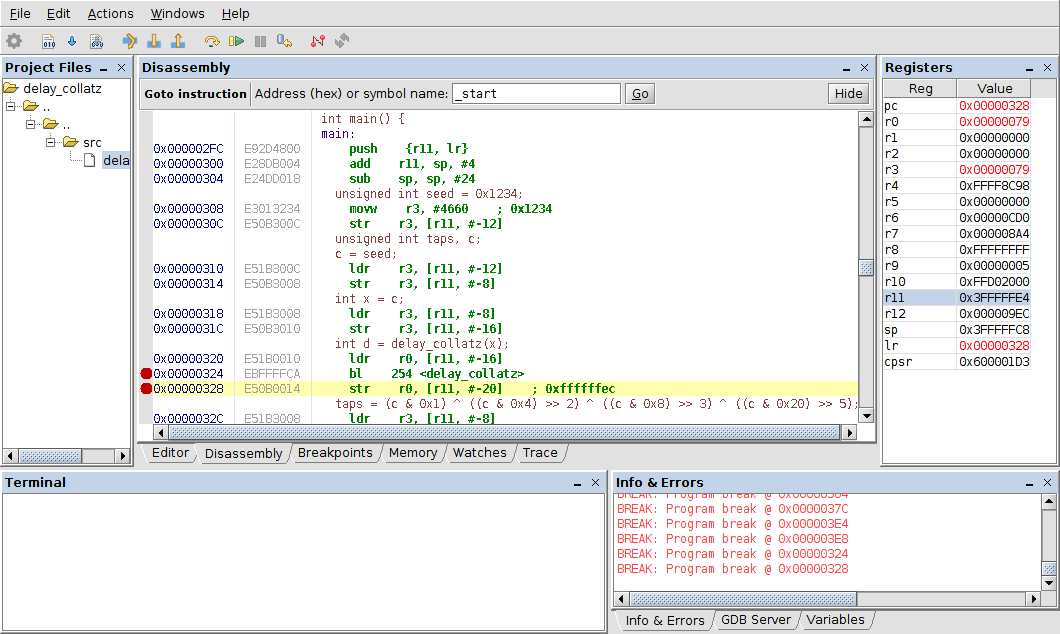Click the Value column header

pos(994,89)
